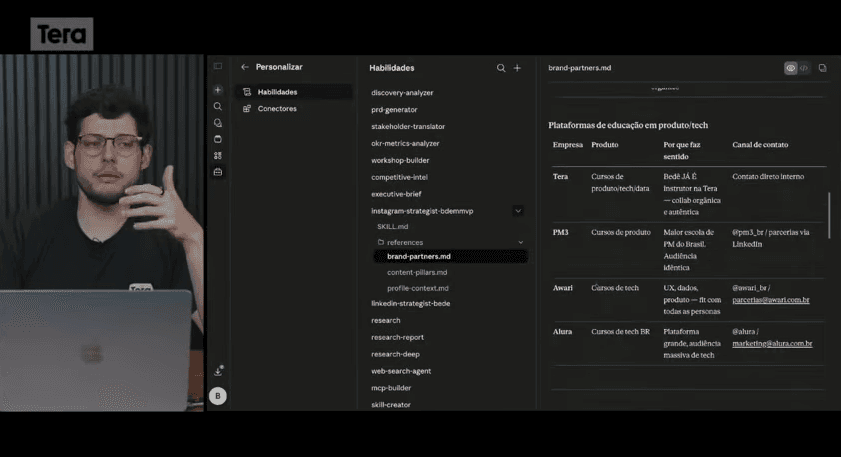Image resolution: width=841 pixels, height=457 pixels.
Task: Click Produto column header
Action: [604, 145]
